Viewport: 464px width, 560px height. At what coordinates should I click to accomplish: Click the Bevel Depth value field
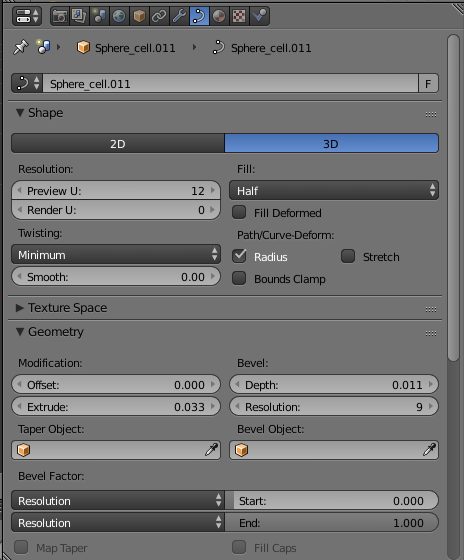tap(334, 385)
